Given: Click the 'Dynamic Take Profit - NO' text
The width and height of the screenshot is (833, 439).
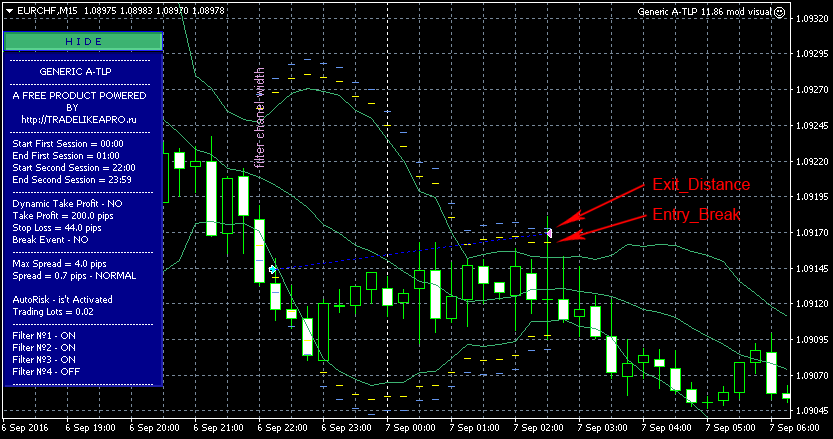Looking at the screenshot, I should click(67, 204).
